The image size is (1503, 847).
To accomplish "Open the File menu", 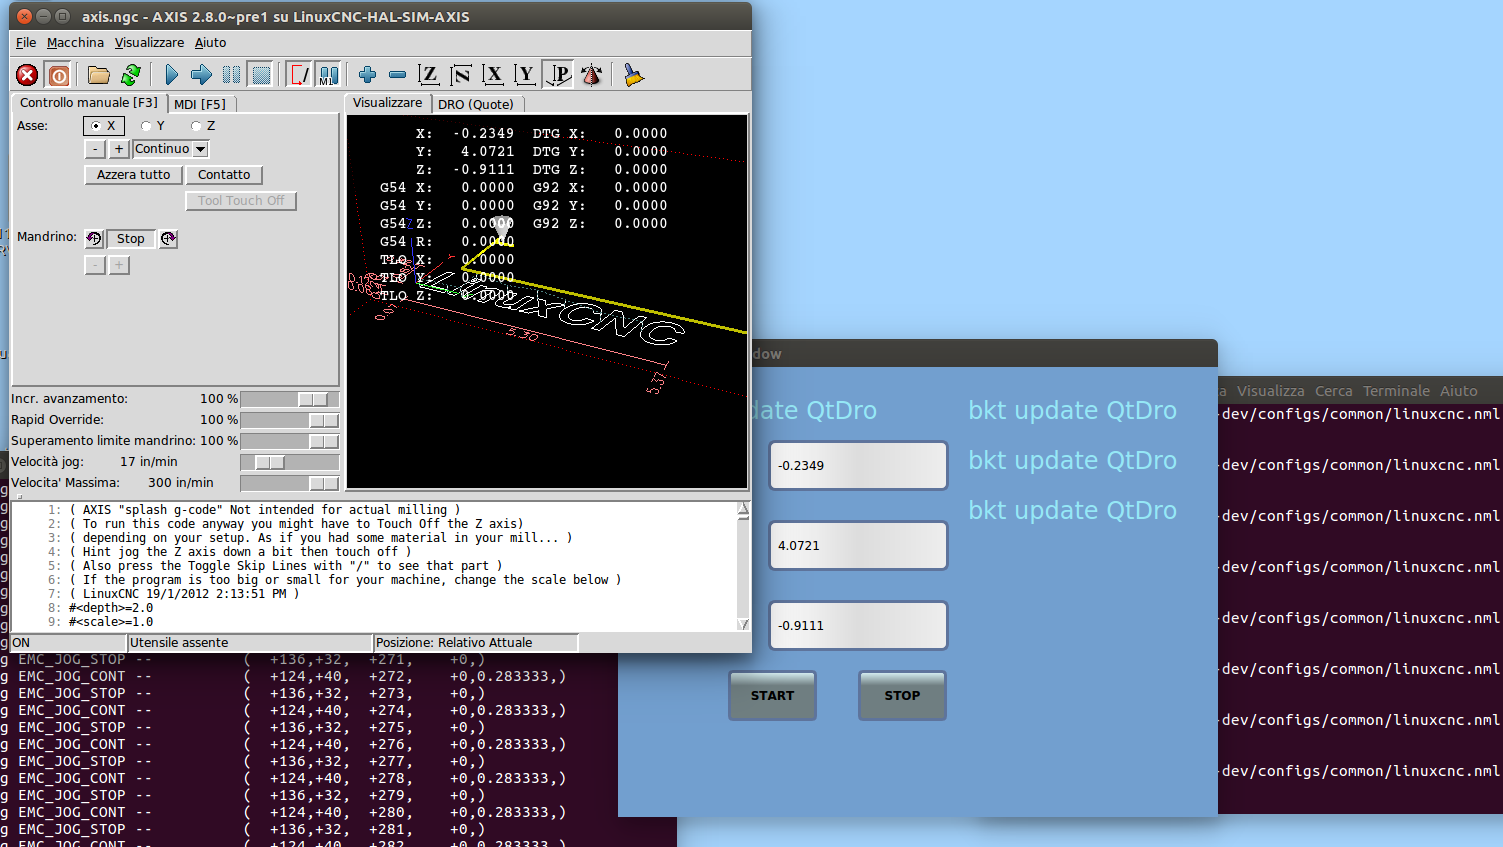I will click(26, 43).
